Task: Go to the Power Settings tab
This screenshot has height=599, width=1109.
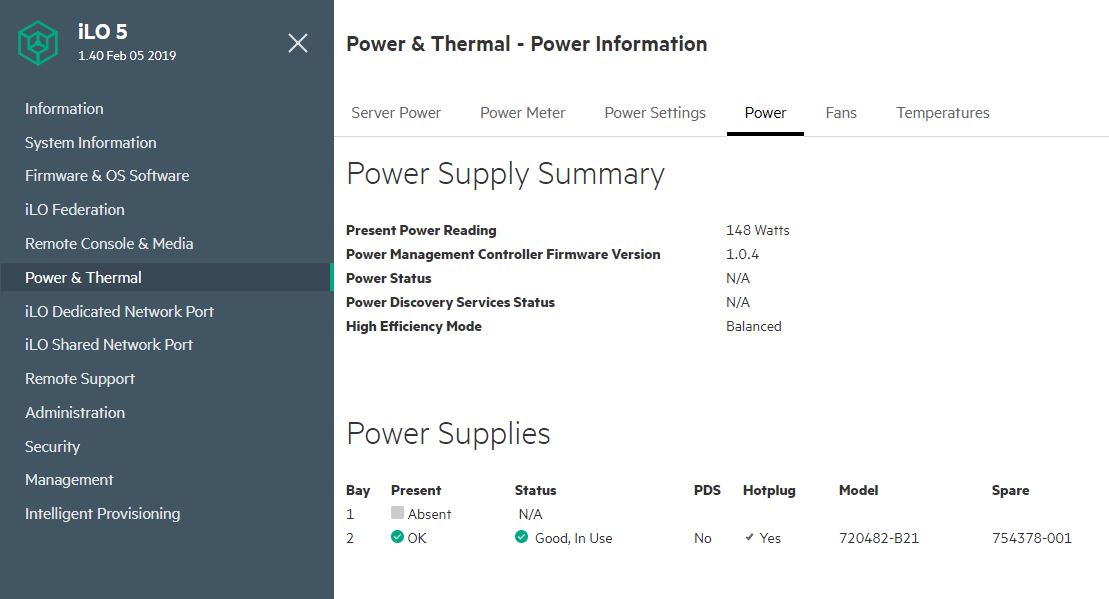Action: point(655,113)
